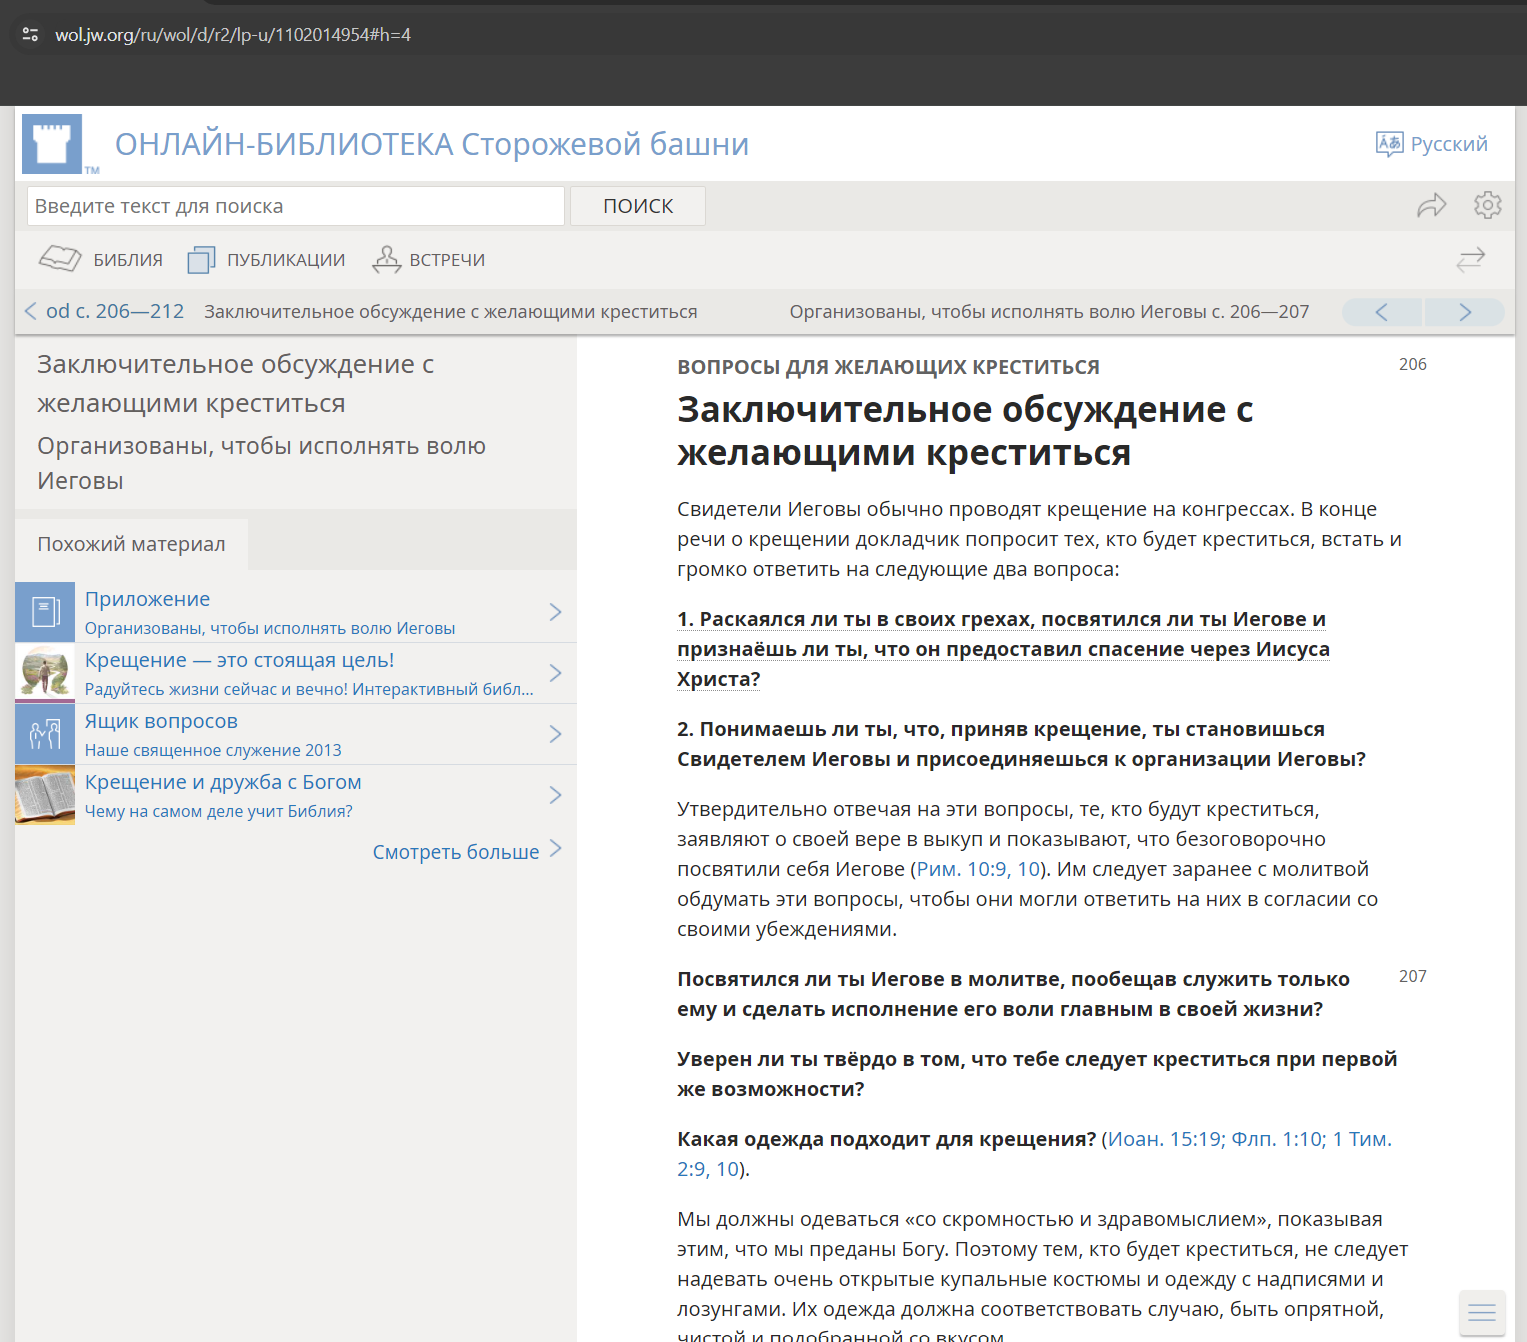Click the Watchtower logo icon
Viewport: 1527px width, 1342px height.
pyautogui.click(x=52, y=144)
